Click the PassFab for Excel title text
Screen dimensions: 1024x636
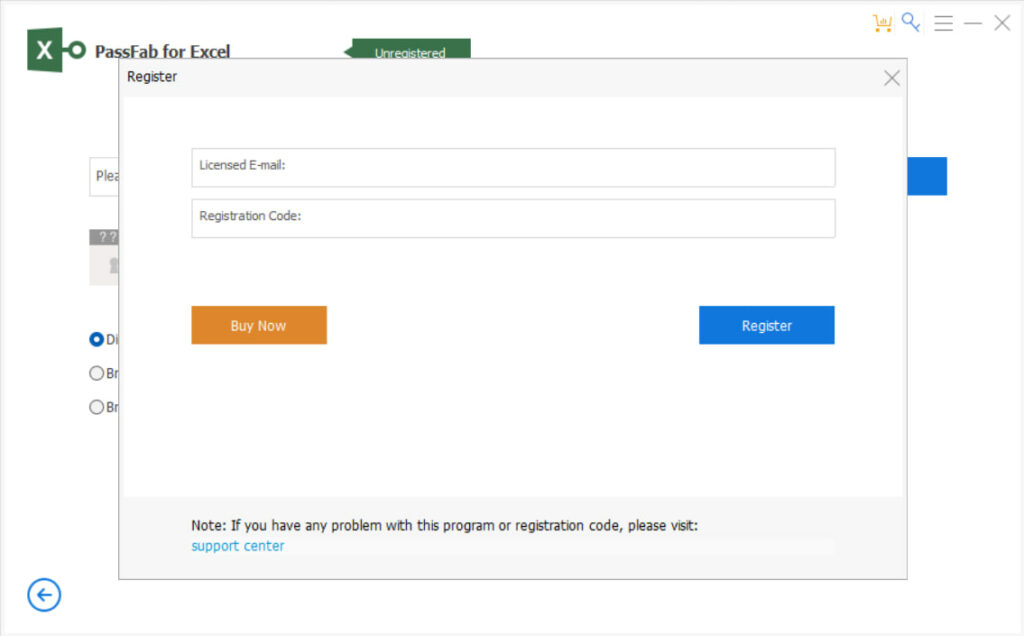(163, 51)
